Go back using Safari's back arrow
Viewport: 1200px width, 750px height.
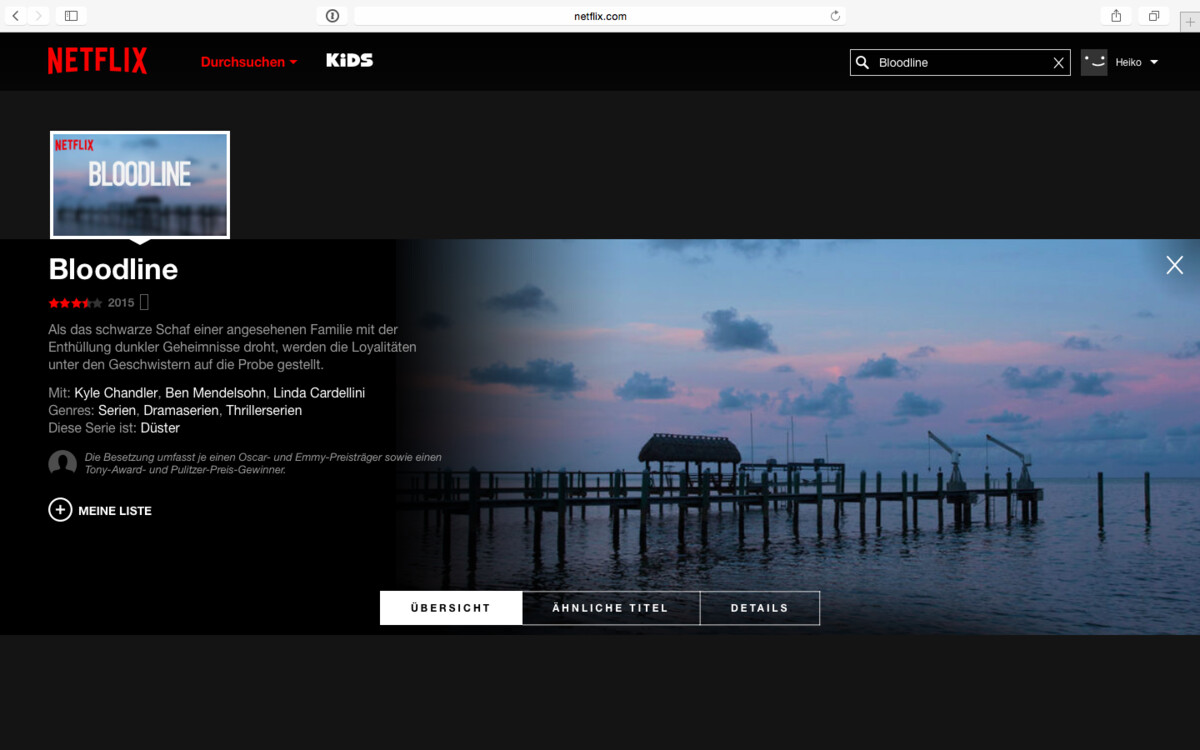tap(16, 16)
